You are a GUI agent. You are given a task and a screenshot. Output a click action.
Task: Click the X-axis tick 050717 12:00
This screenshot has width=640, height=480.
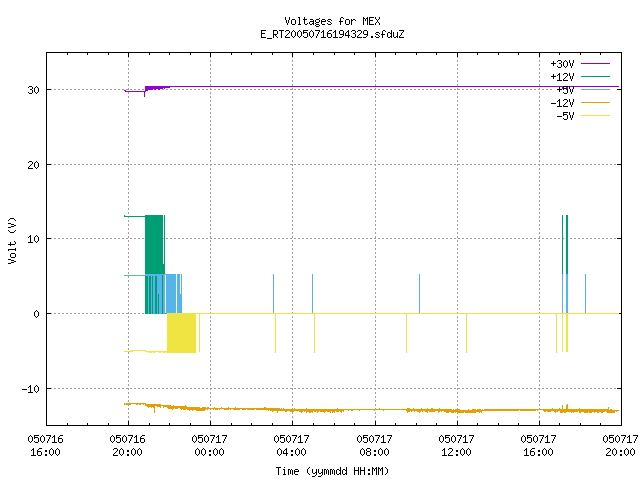pos(456,446)
